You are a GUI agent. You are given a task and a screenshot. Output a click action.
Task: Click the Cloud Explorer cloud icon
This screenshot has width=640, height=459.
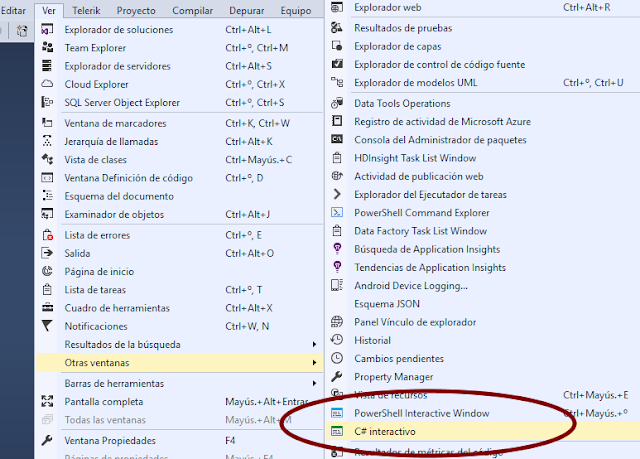(x=47, y=84)
